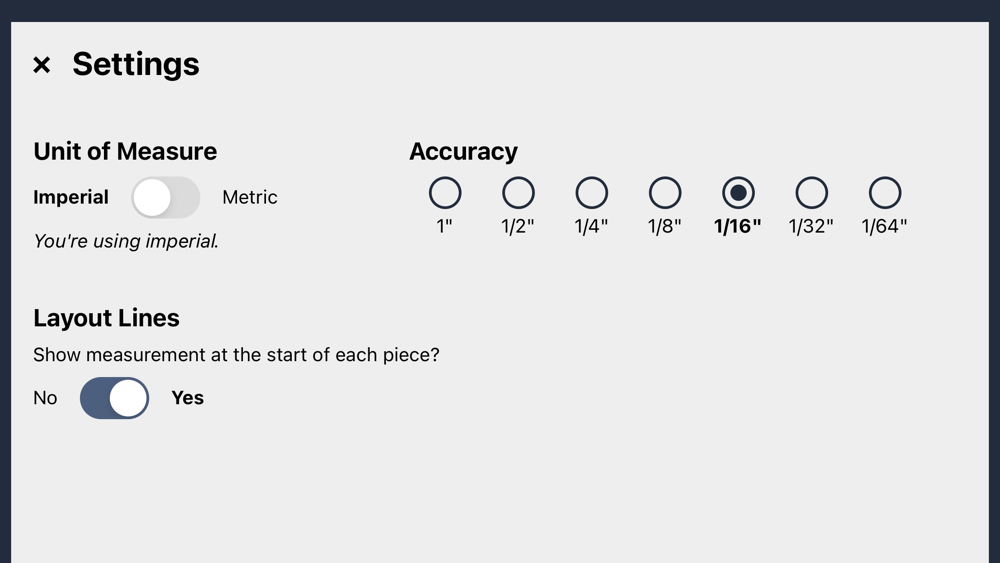Click the Imperial label
This screenshot has height=563, width=1000.
tap(71, 197)
